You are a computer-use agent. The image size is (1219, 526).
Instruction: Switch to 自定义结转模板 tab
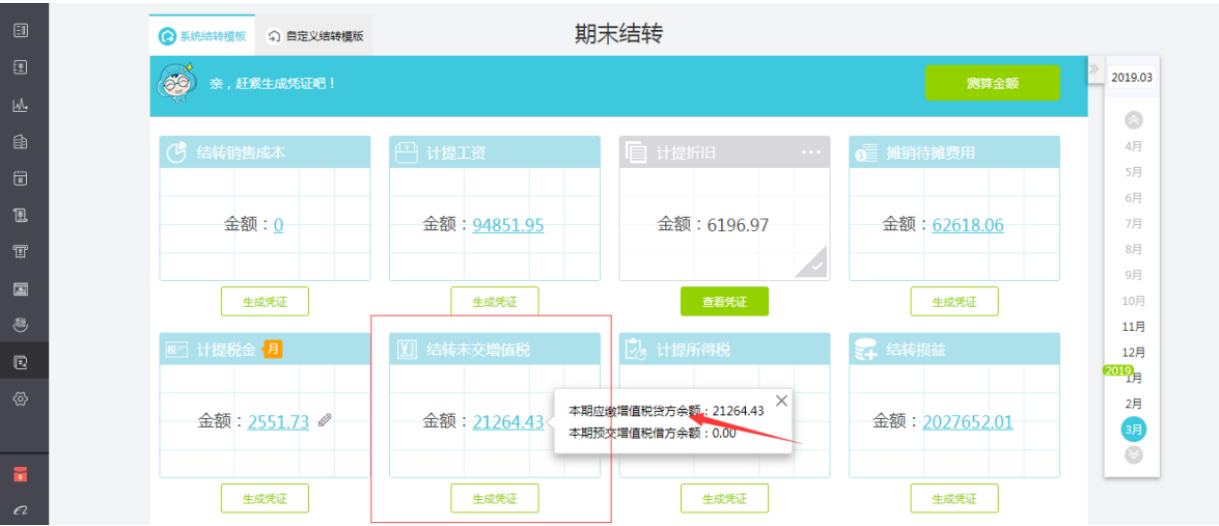pyautogui.click(x=315, y=36)
